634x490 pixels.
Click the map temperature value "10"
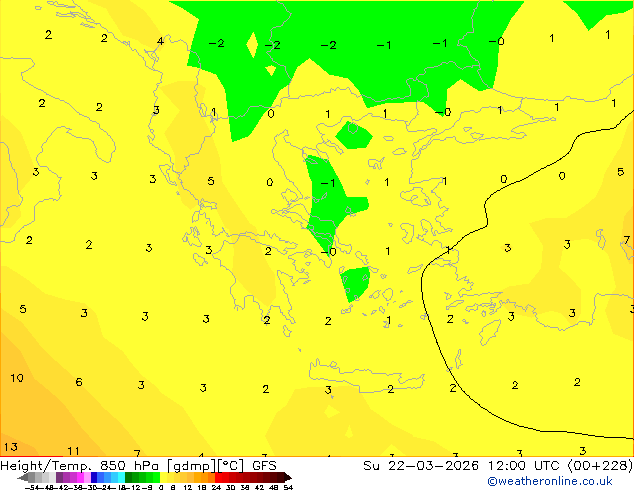(x=17, y=378)
